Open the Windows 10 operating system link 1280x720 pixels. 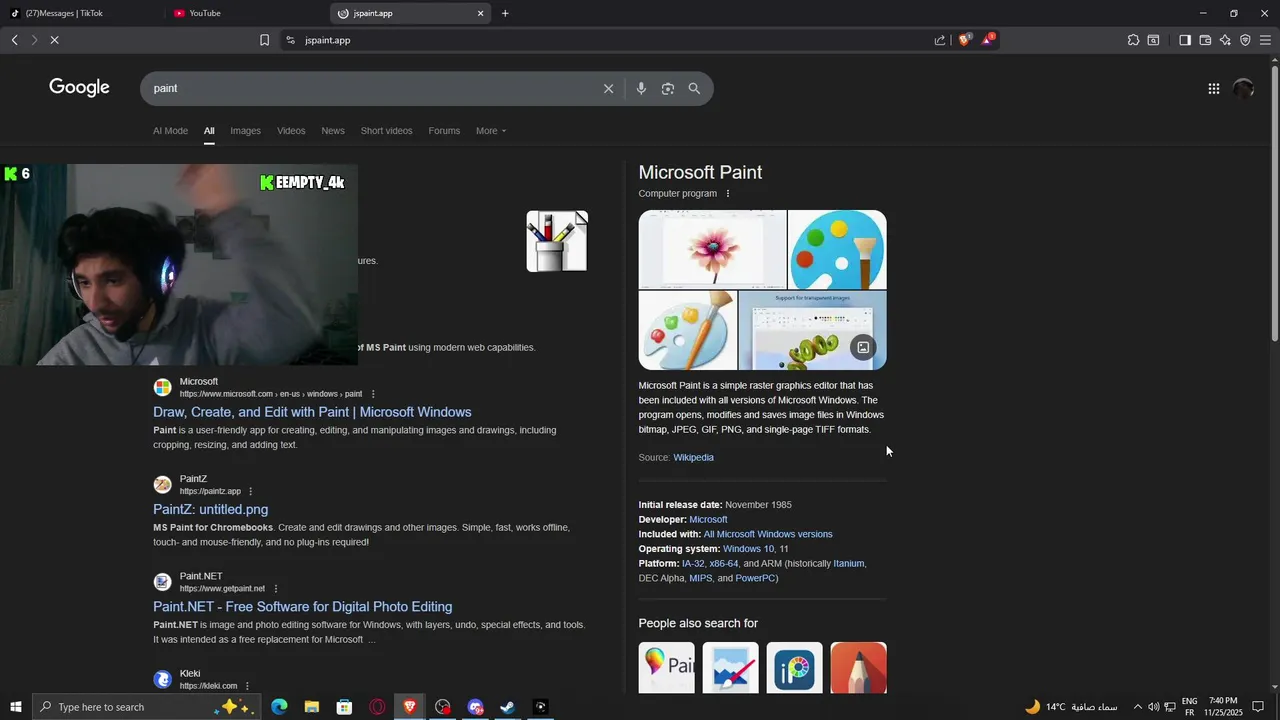pyautogui.click(x=748, y=549)
